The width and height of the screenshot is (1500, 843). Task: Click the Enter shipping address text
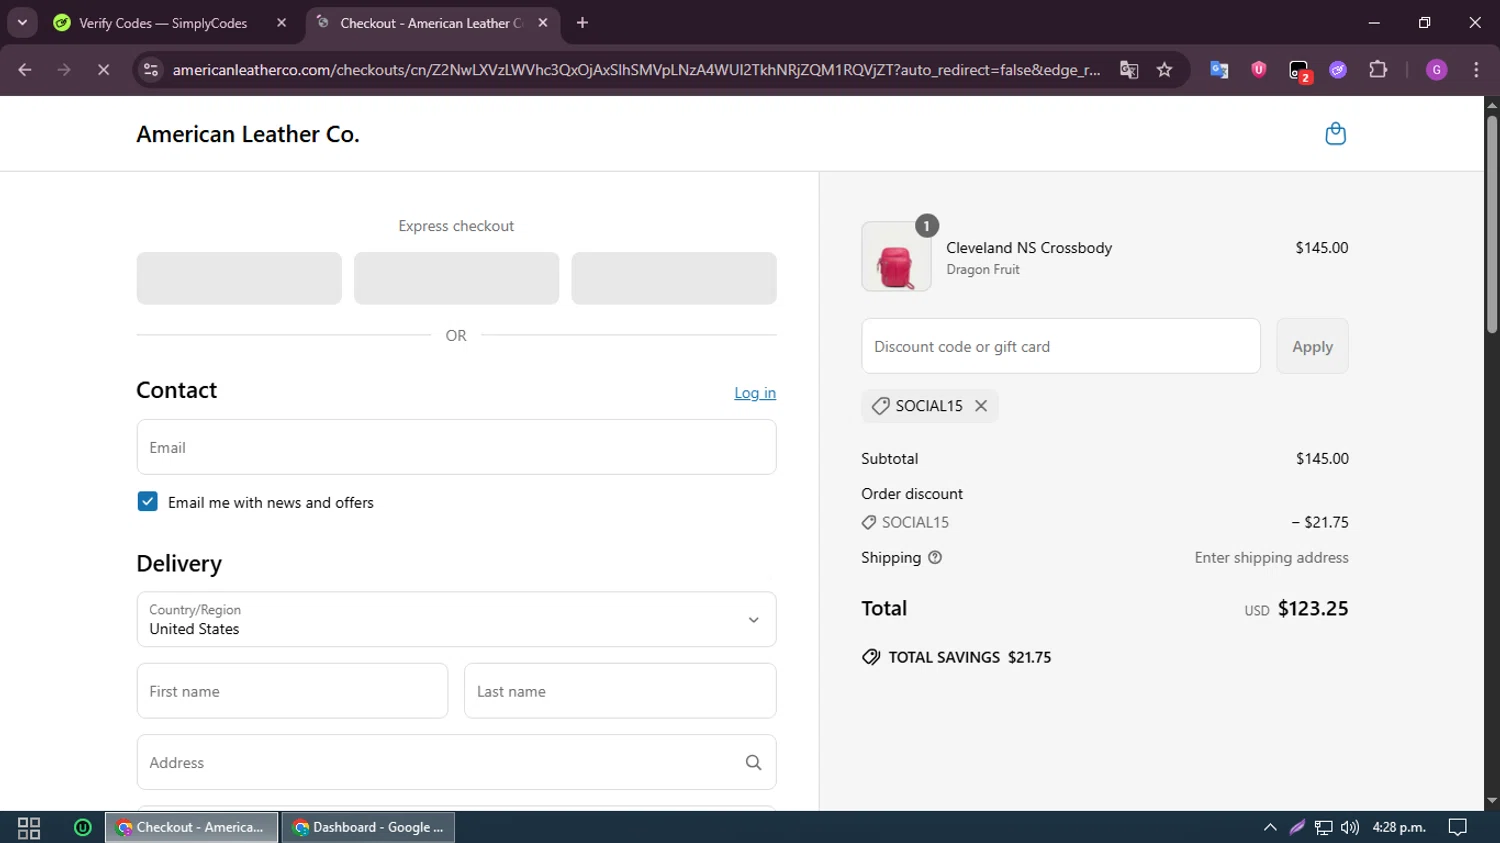[x=1271, y=558]
